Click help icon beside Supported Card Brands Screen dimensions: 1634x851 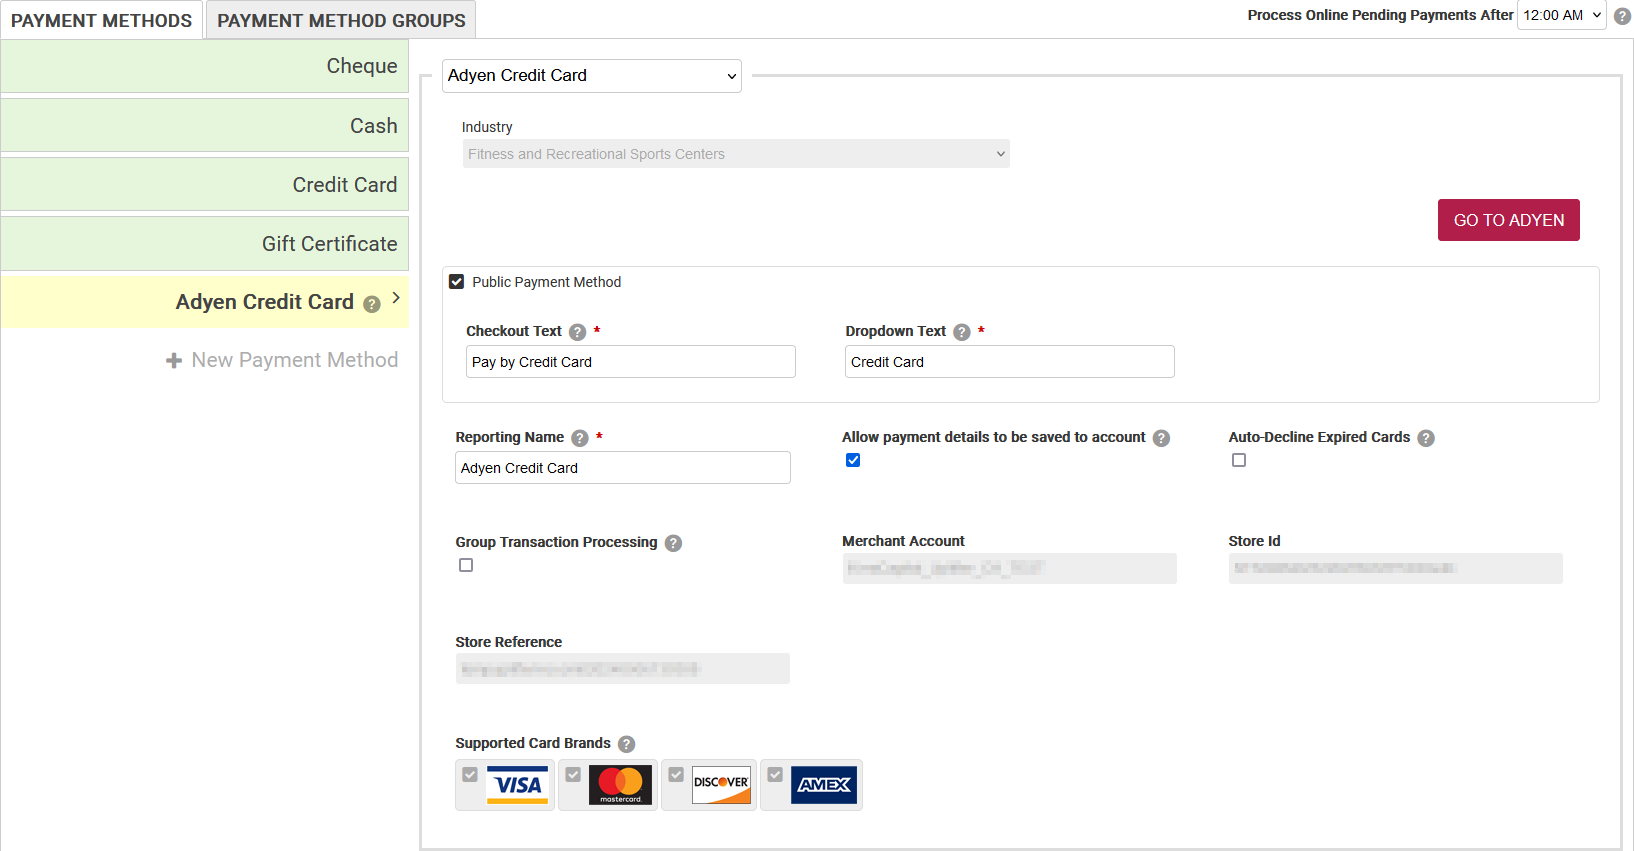[x=626, y=744]
